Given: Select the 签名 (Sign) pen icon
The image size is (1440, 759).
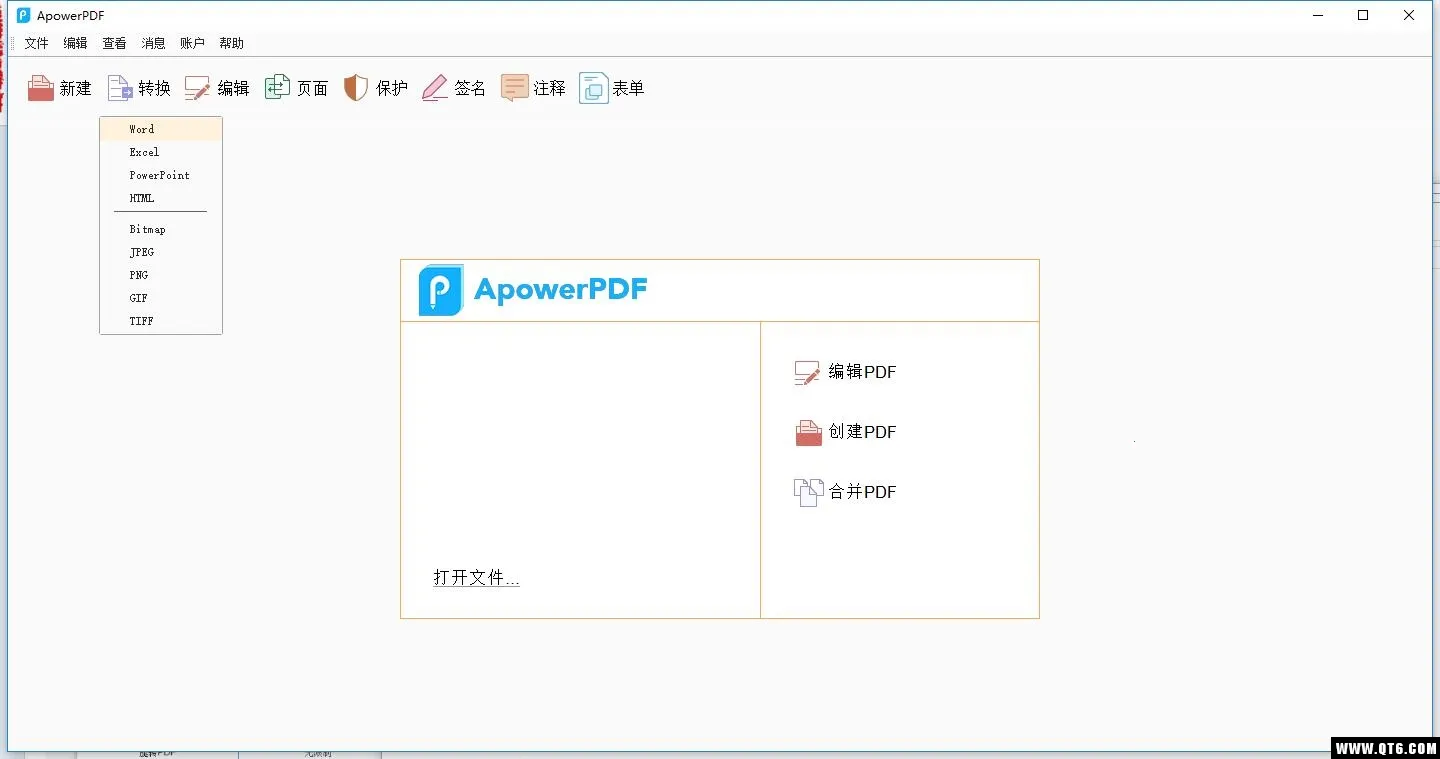Looking at the screenshot, I should 454,88.
